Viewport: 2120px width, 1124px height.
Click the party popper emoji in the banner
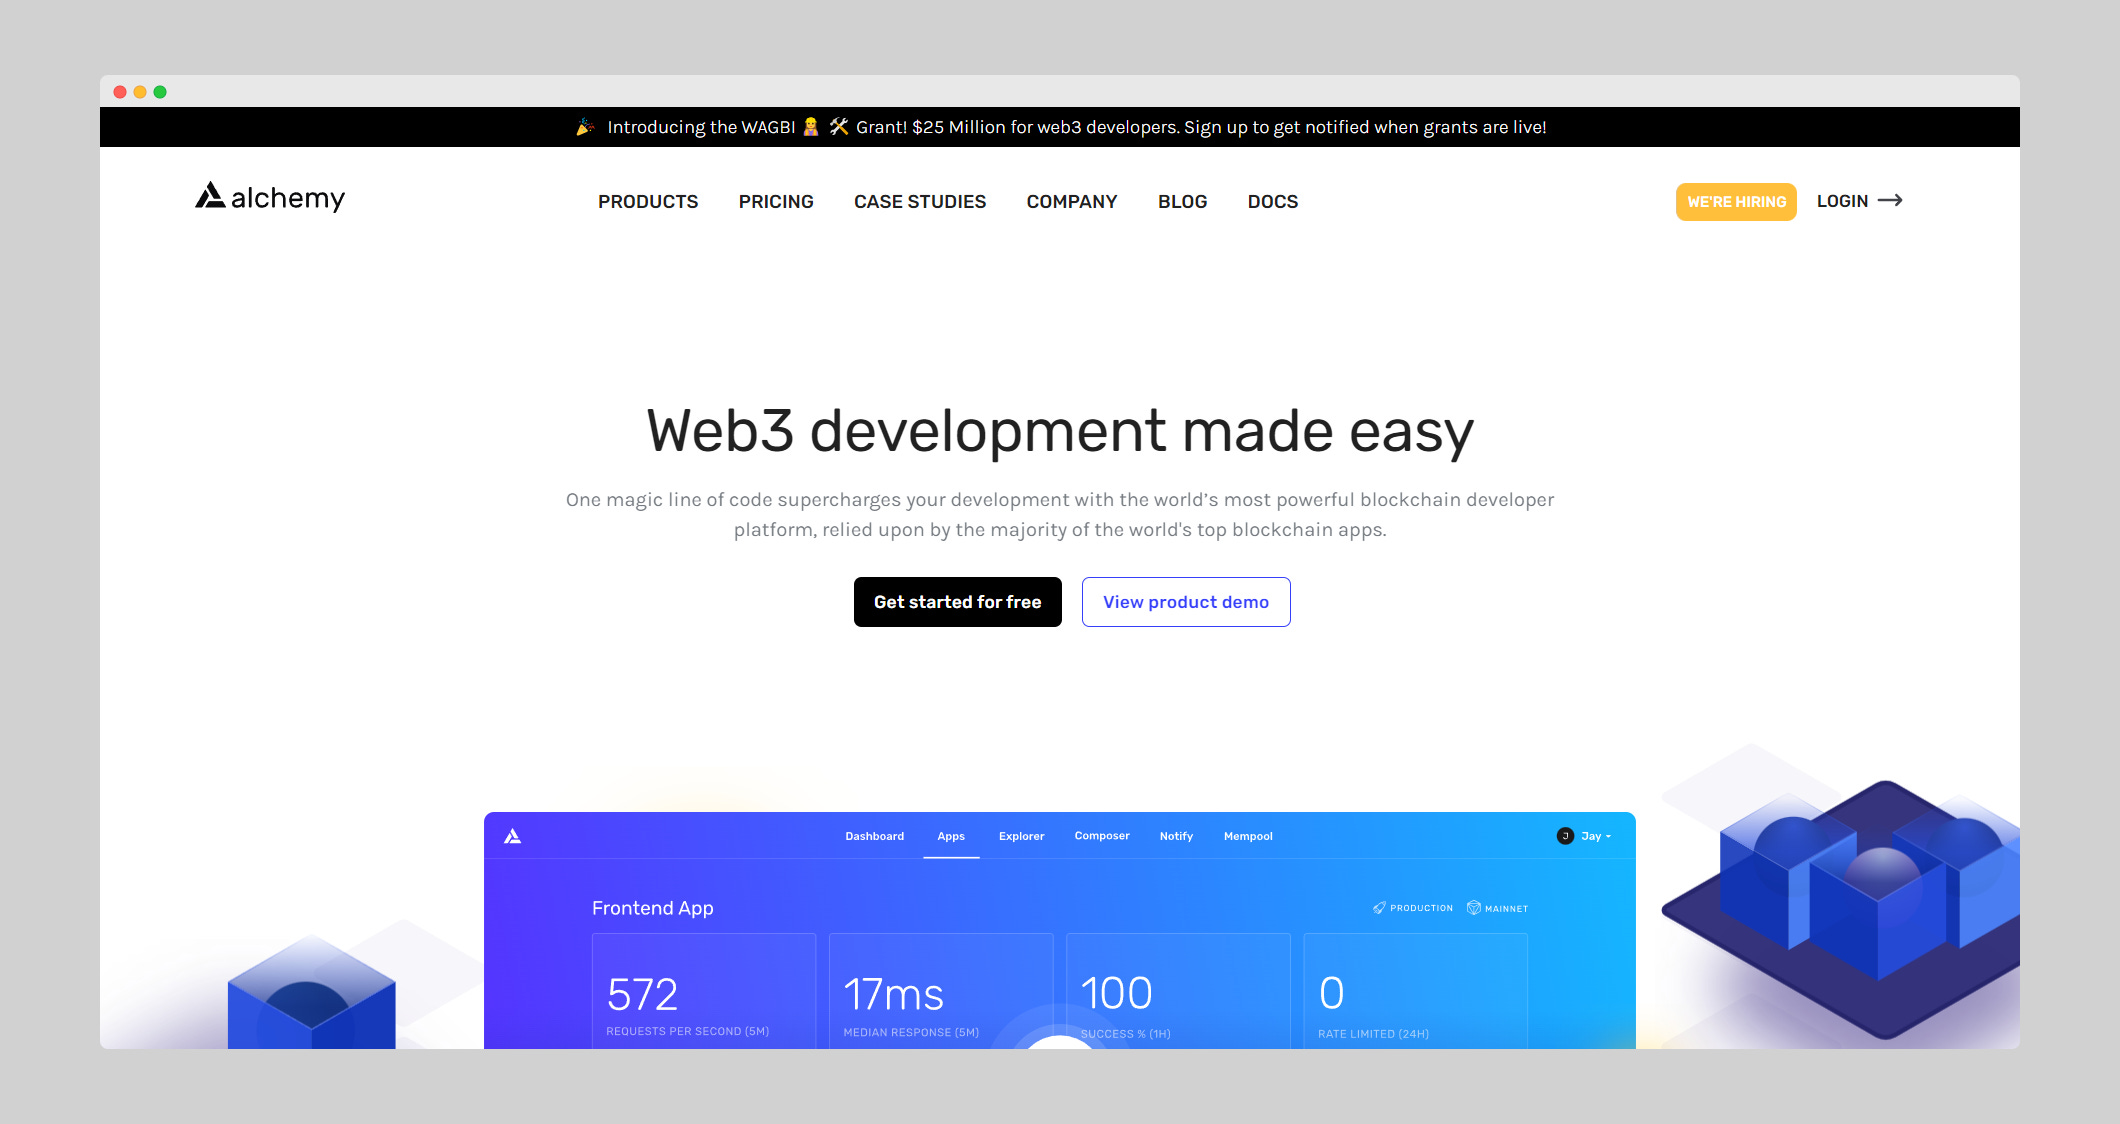[586, 127]
